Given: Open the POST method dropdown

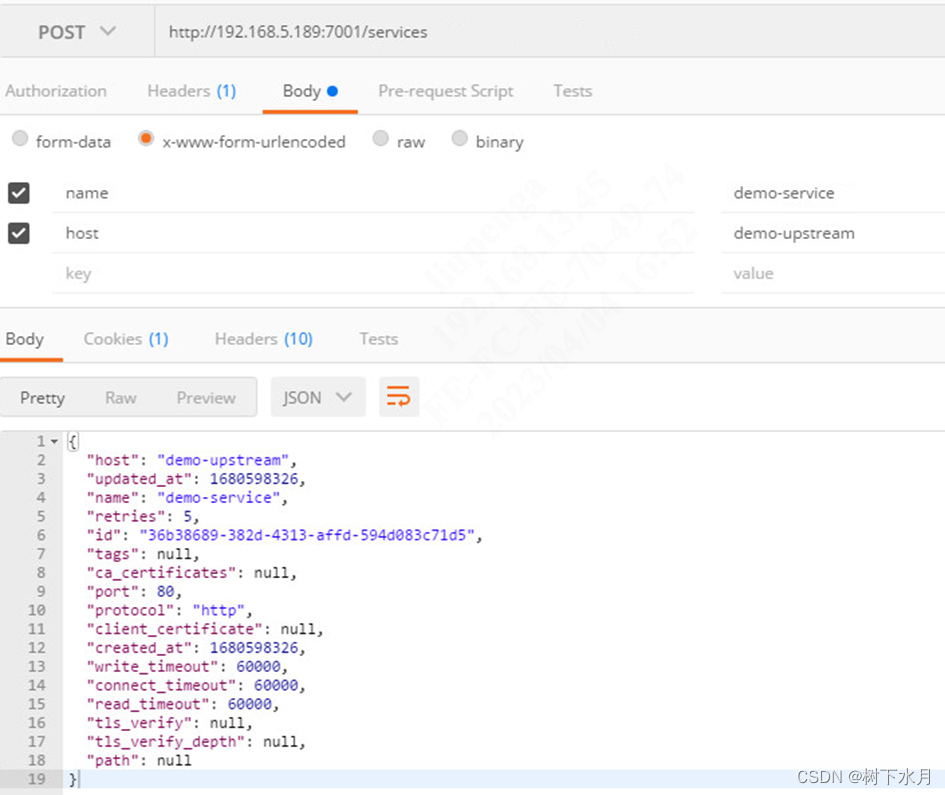Looking at the screenshot, I should [x=77, y=32].
